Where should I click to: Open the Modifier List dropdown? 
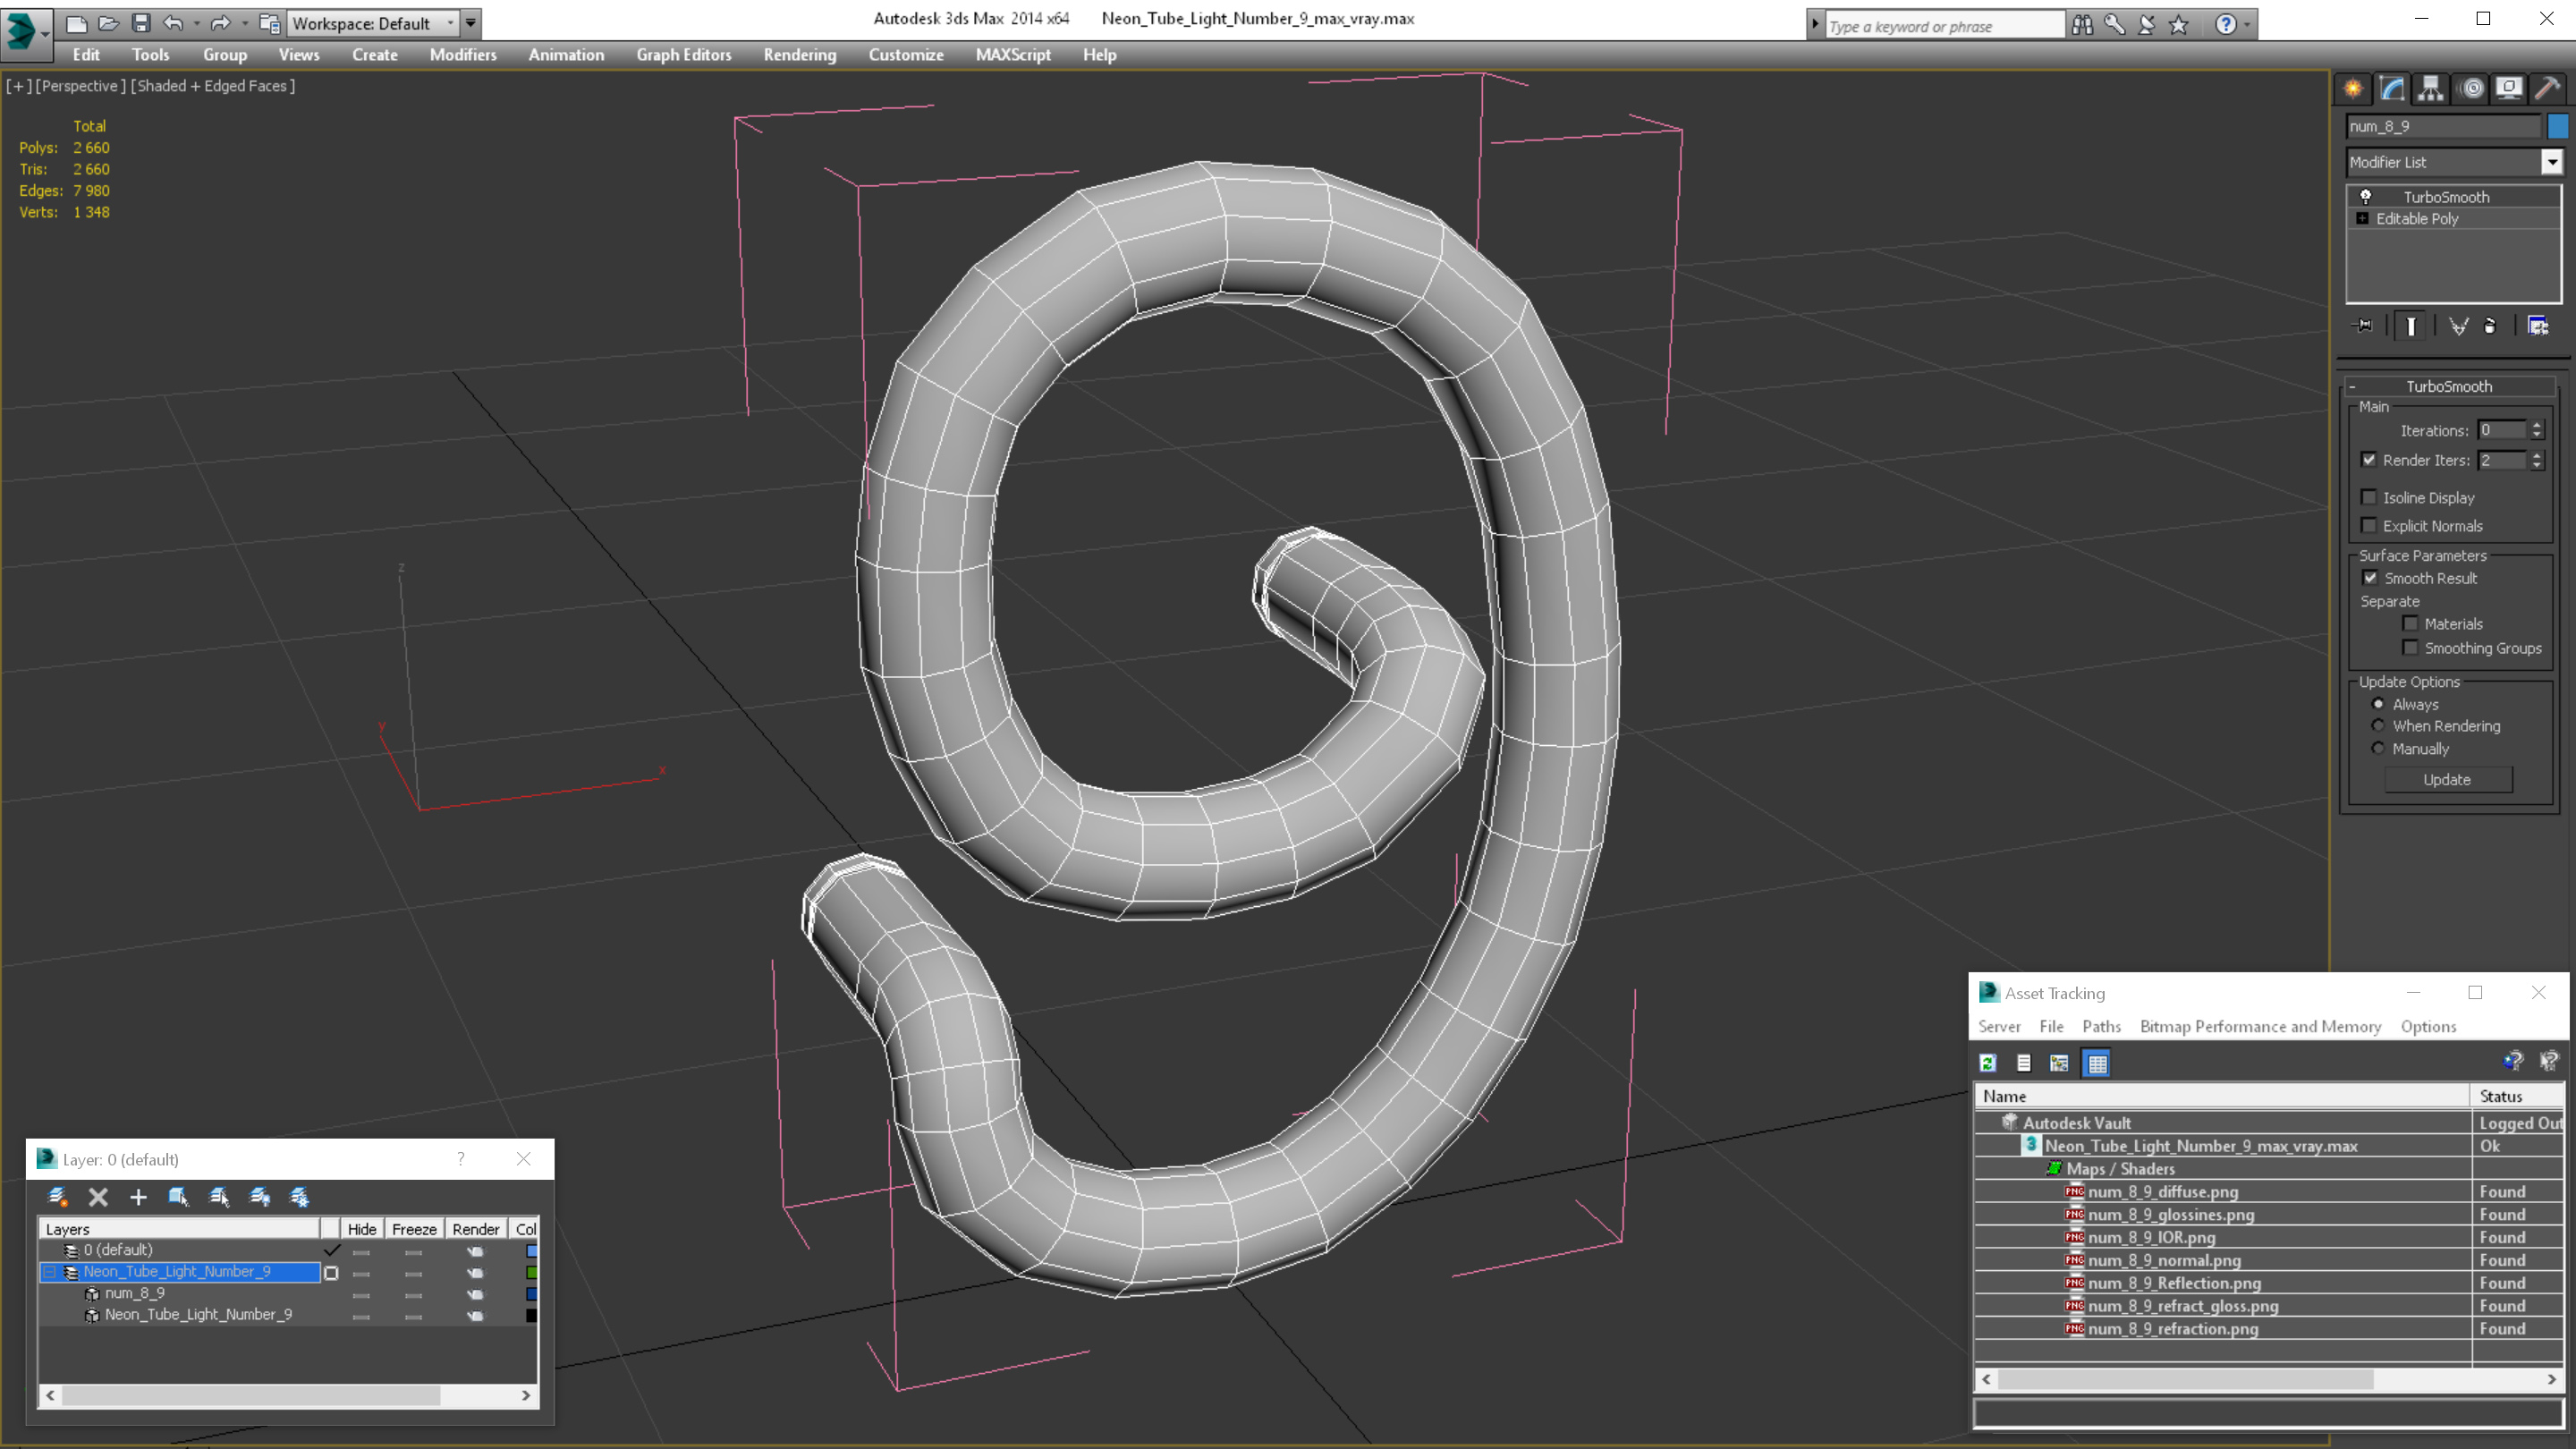[x=2552, y=162]
